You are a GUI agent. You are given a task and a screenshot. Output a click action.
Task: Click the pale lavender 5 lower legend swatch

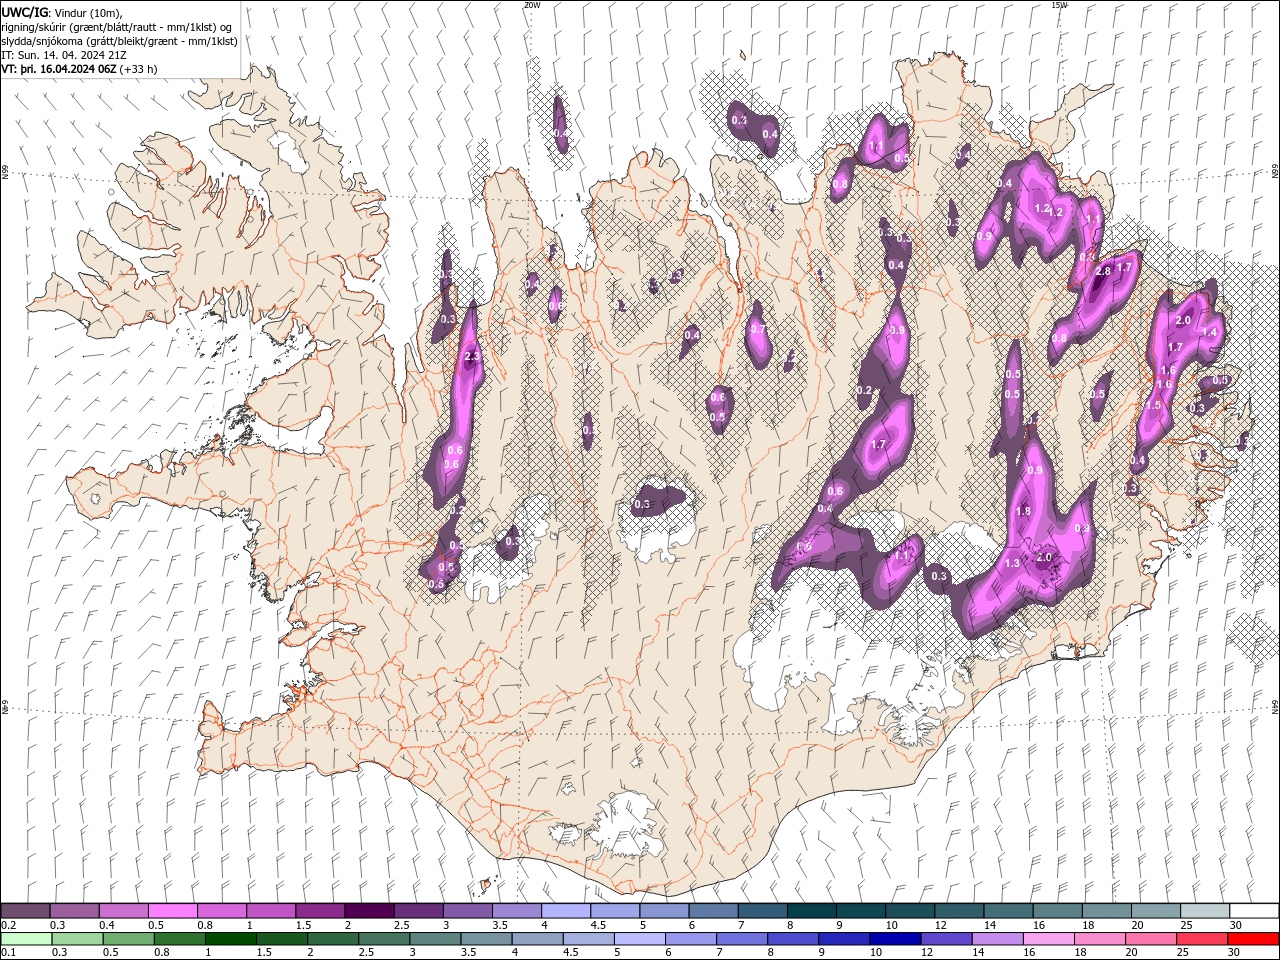click(x=640, y=939)
